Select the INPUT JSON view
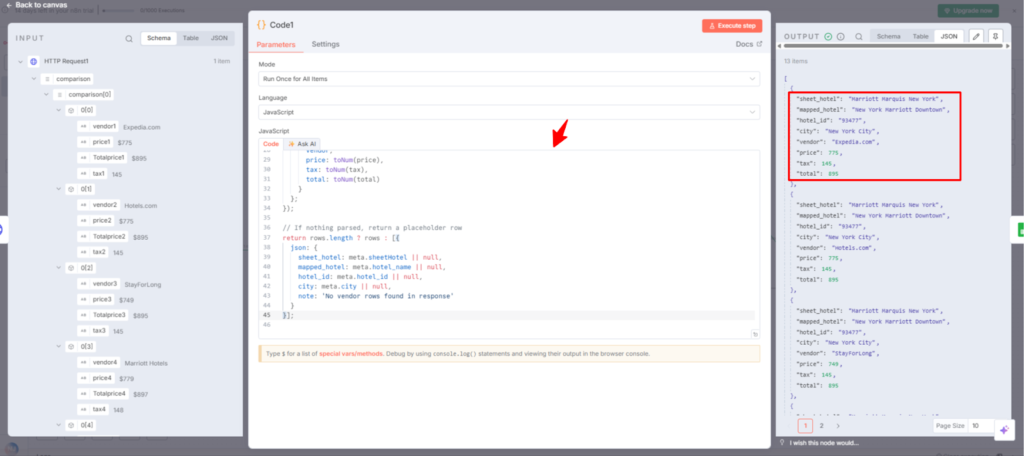The width and height of the screenshot is (1024, 456). click(219, 38)
